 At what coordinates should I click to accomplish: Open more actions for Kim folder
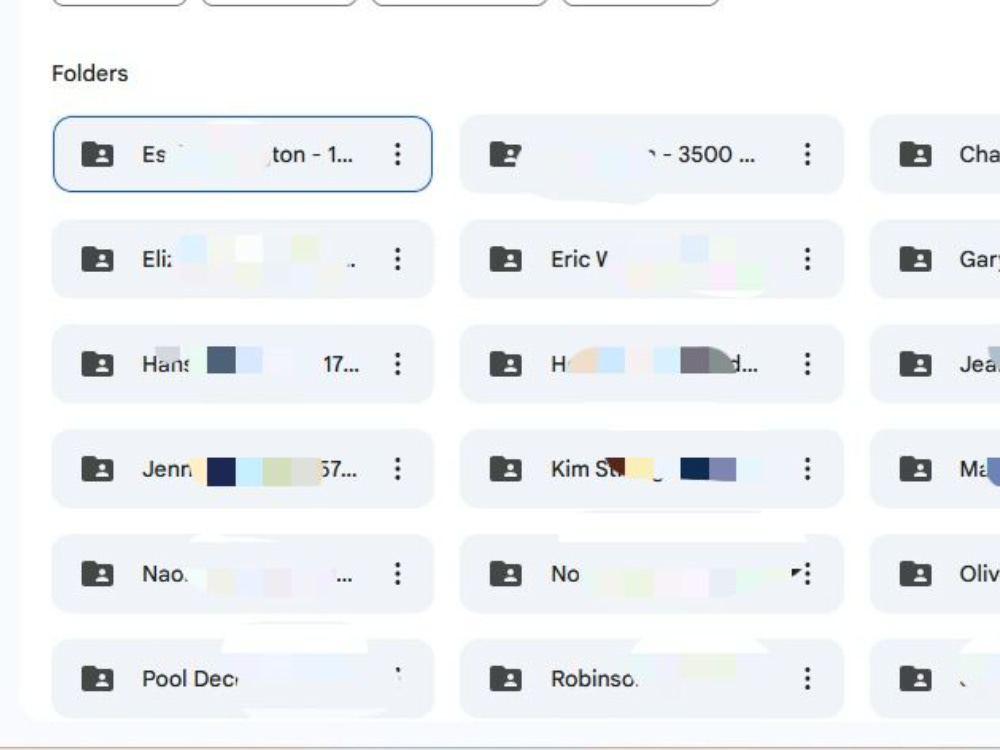(x=807, y=469)
